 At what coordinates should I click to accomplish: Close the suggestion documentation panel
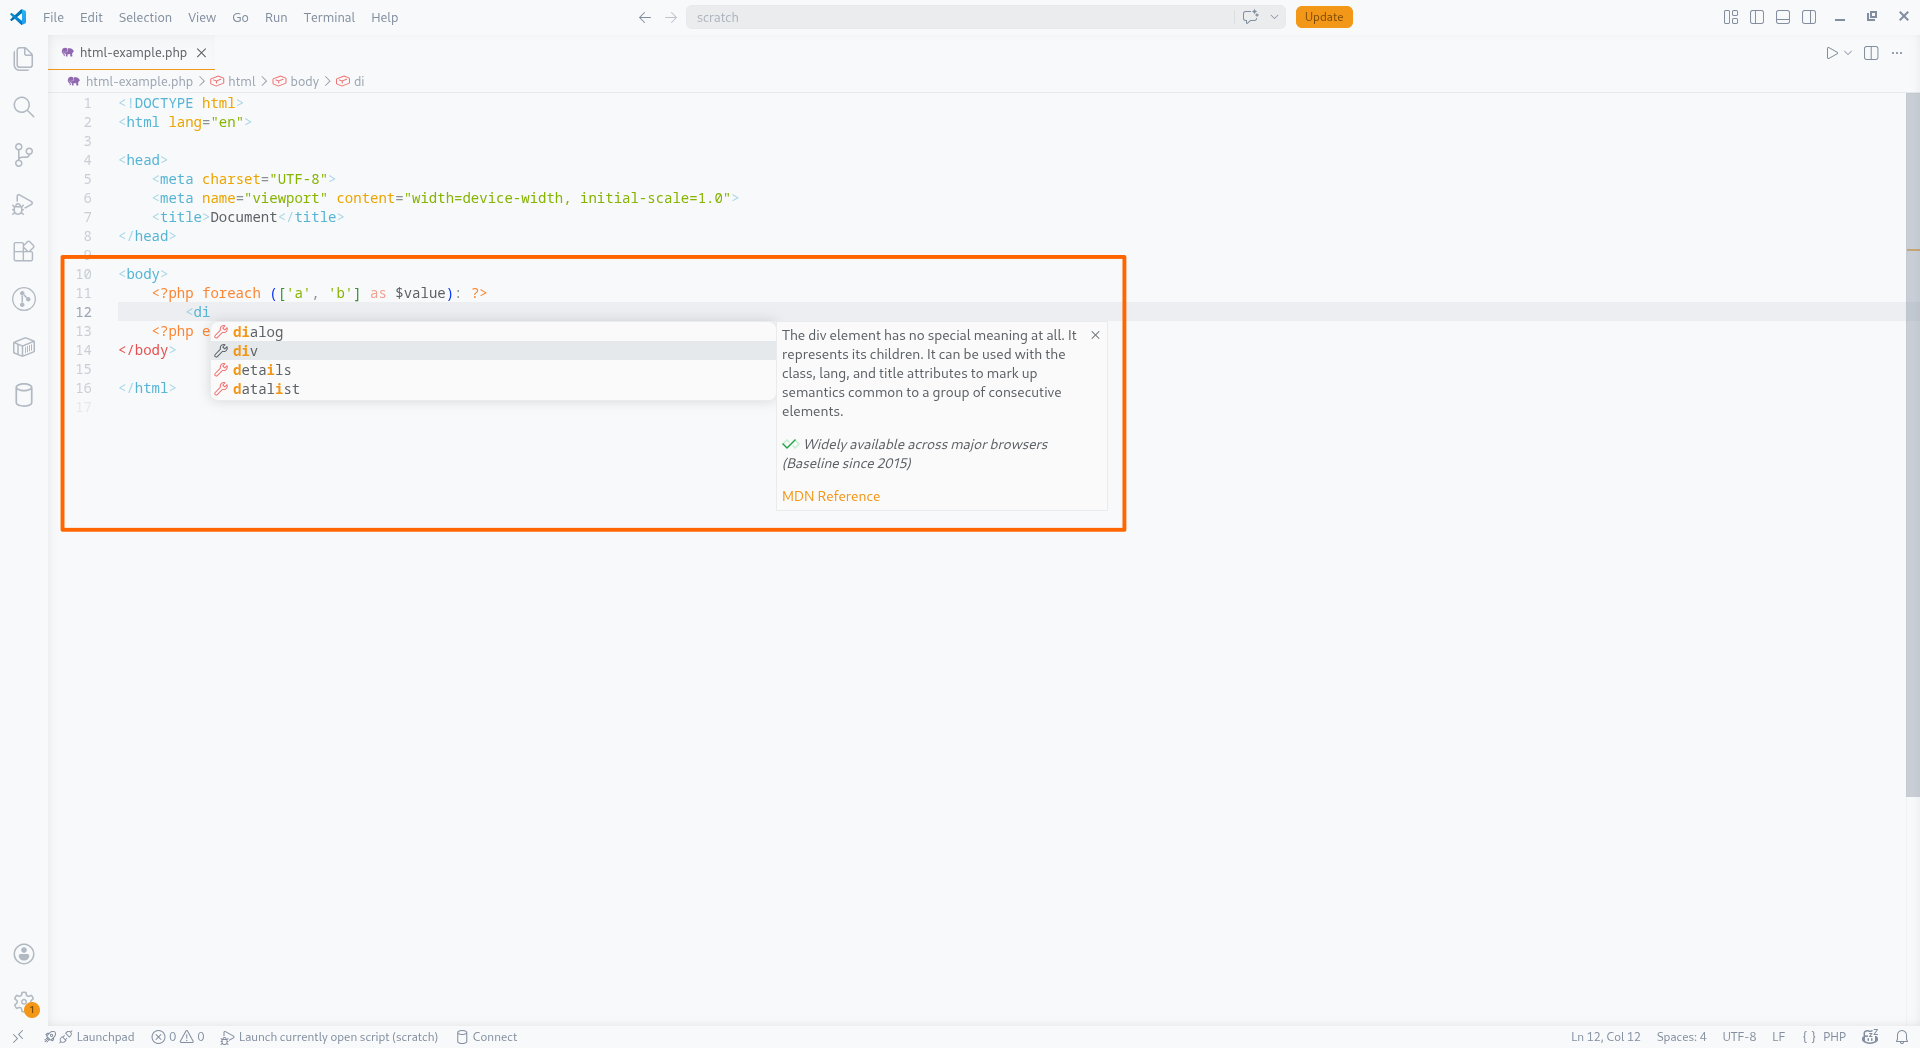click(x=1096, y=335)
